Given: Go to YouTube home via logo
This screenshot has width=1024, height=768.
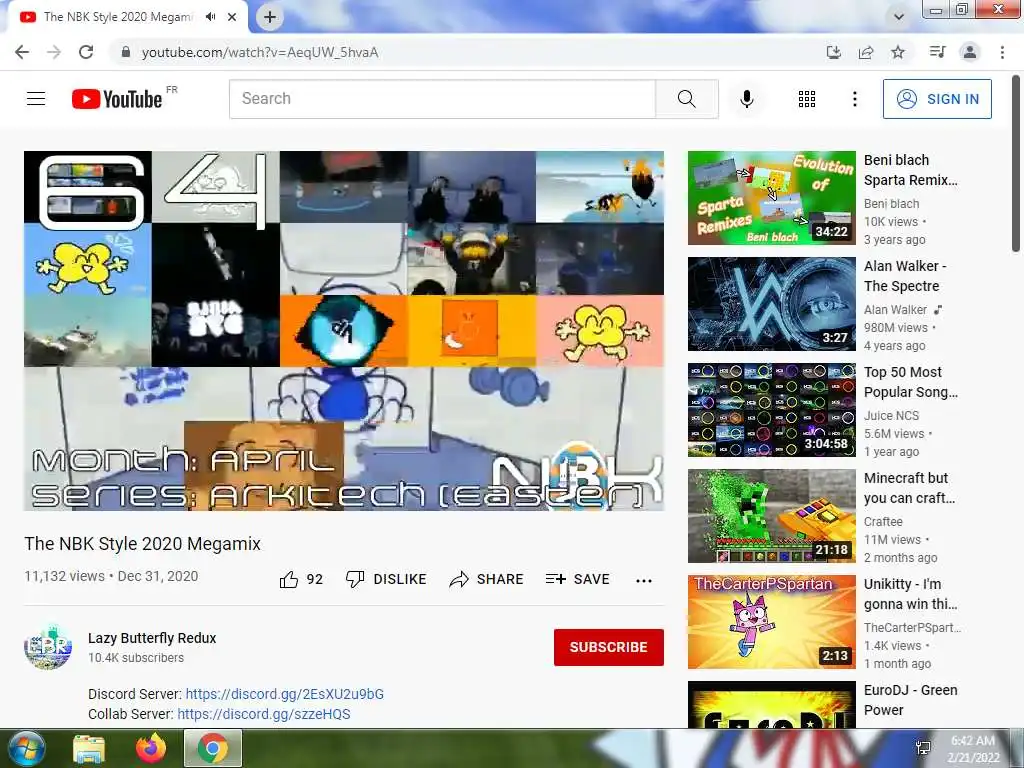Looking at the screenshot, I should (x=118, y=99).
